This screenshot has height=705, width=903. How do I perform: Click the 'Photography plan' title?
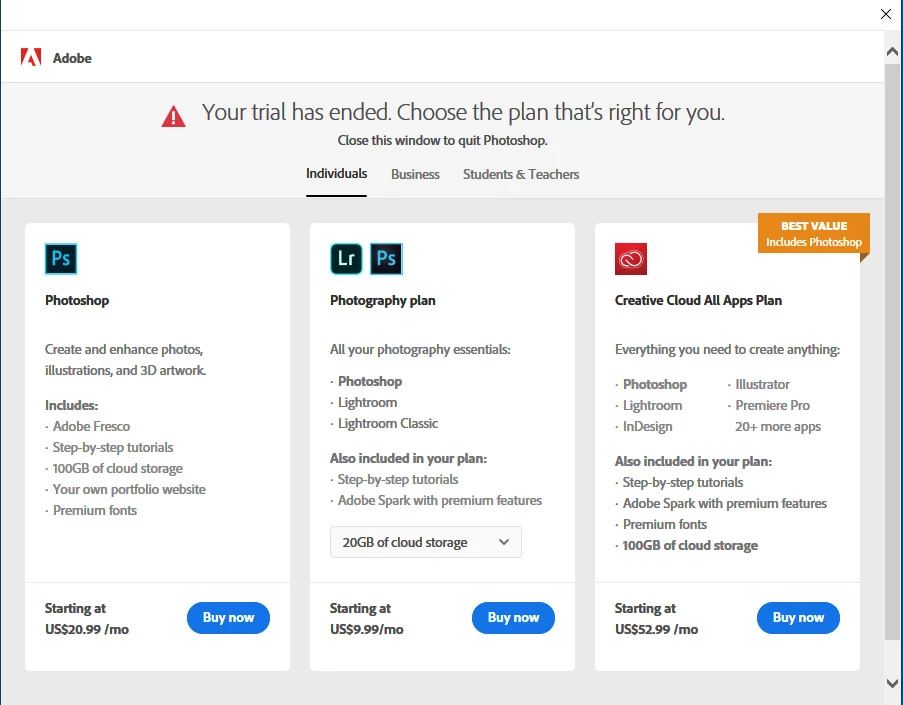click(x=382, y=300)
